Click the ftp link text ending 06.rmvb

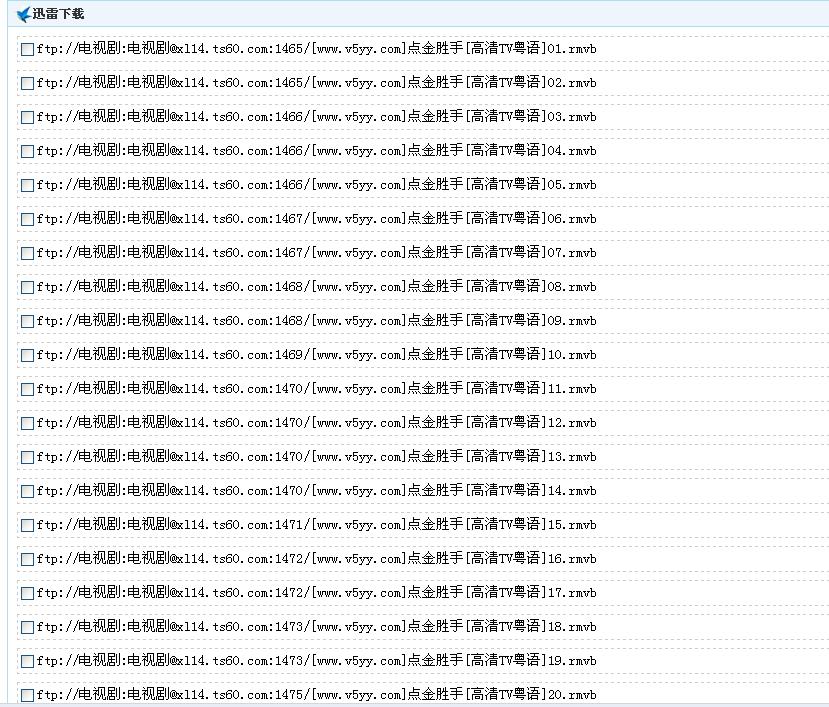(317, 218)
